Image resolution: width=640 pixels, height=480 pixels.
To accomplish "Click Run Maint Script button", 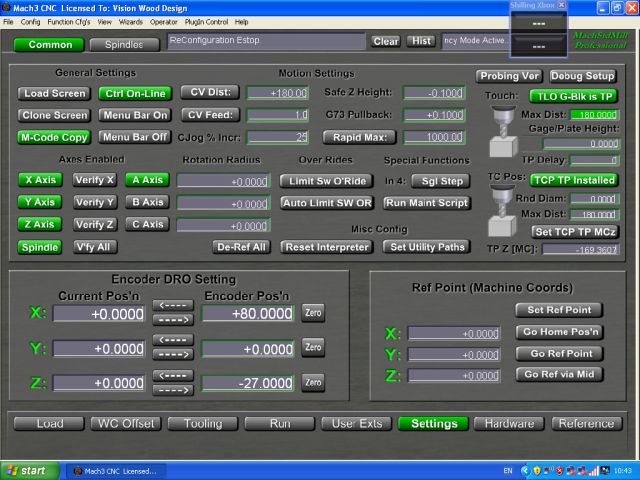I will click(x=427, y=203).
